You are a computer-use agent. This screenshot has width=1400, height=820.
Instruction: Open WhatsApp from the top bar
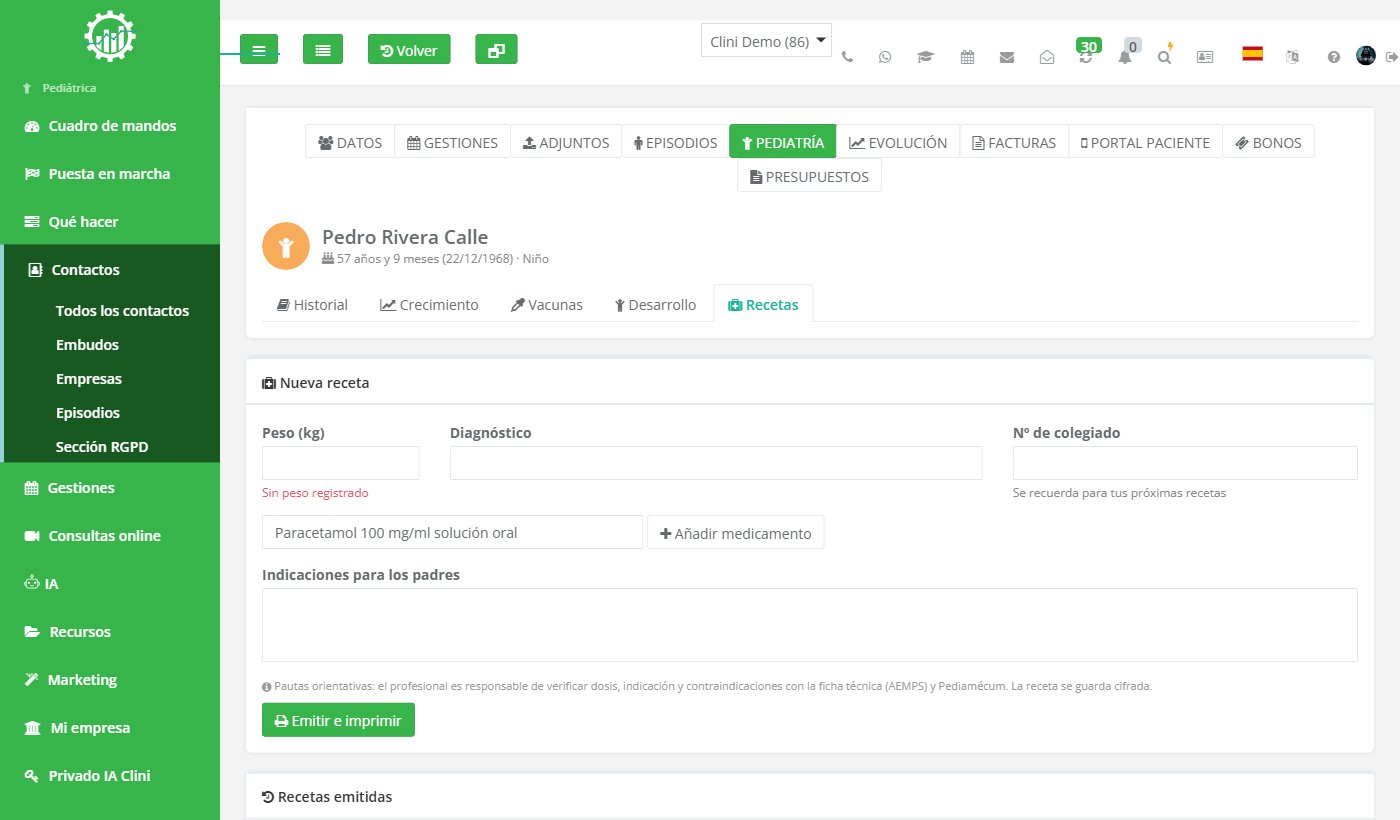[885, 57]
